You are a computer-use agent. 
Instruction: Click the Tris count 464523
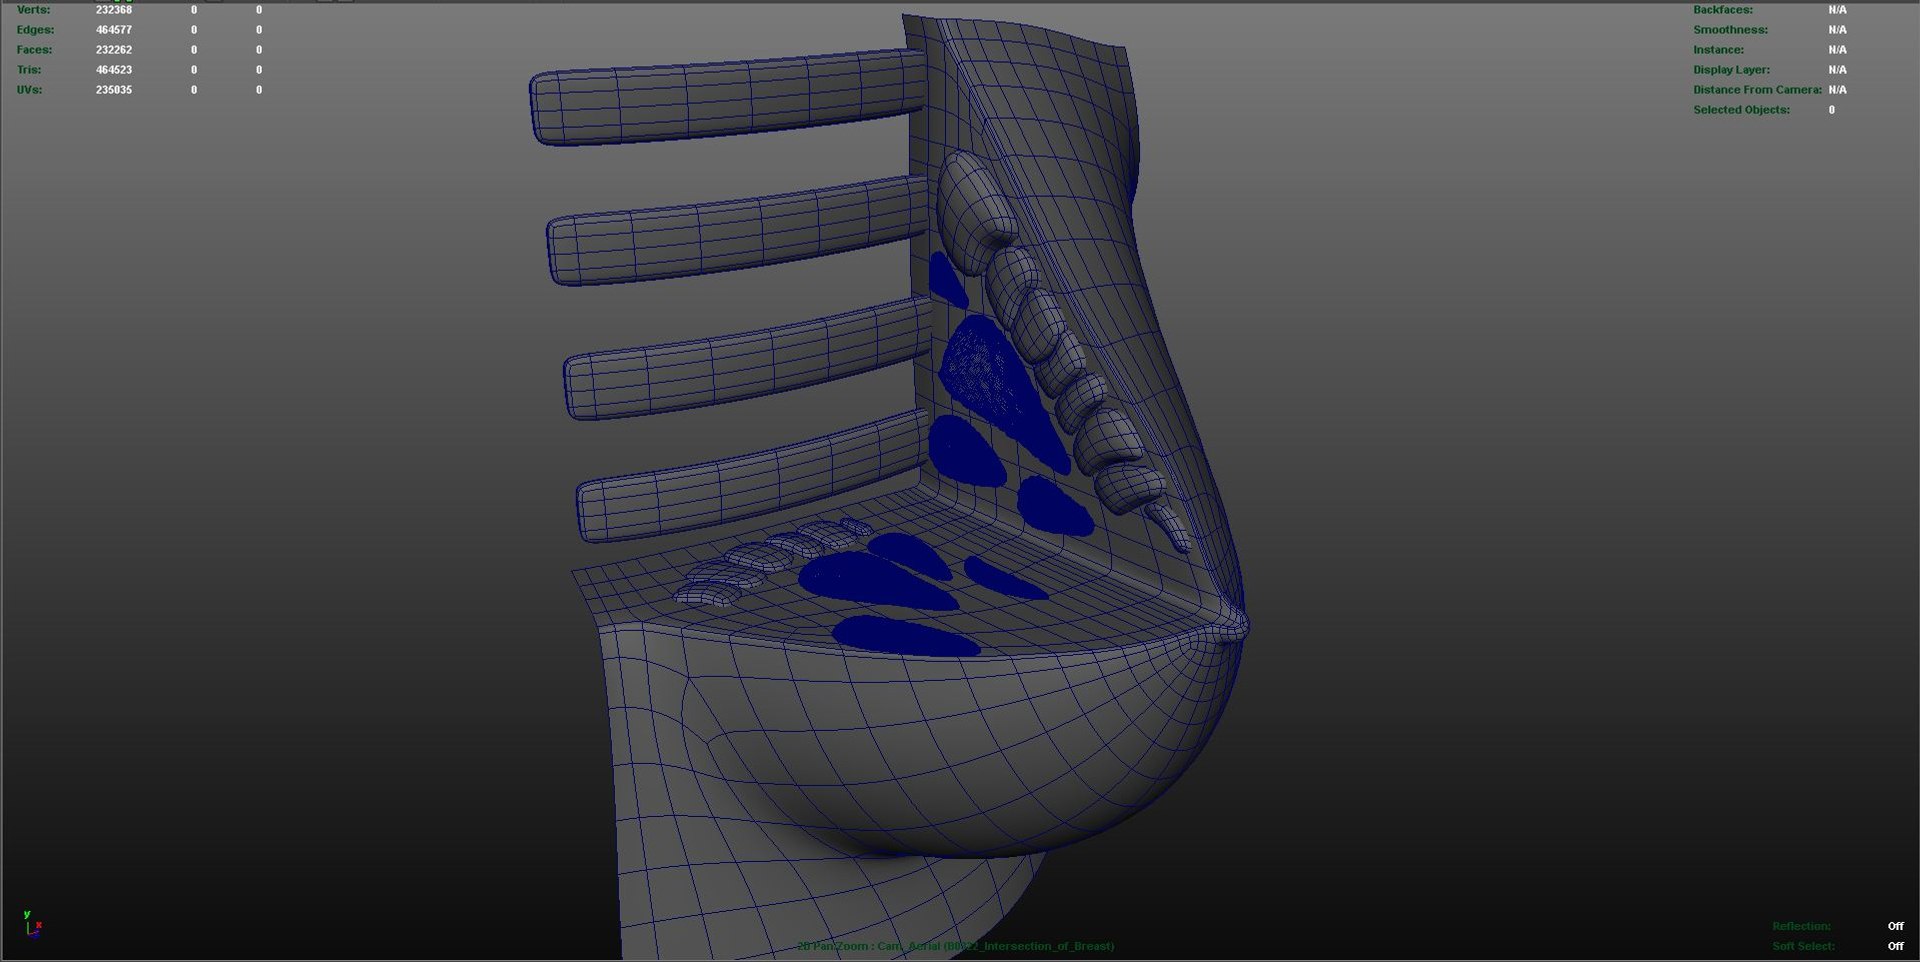(x=114, y=70)
